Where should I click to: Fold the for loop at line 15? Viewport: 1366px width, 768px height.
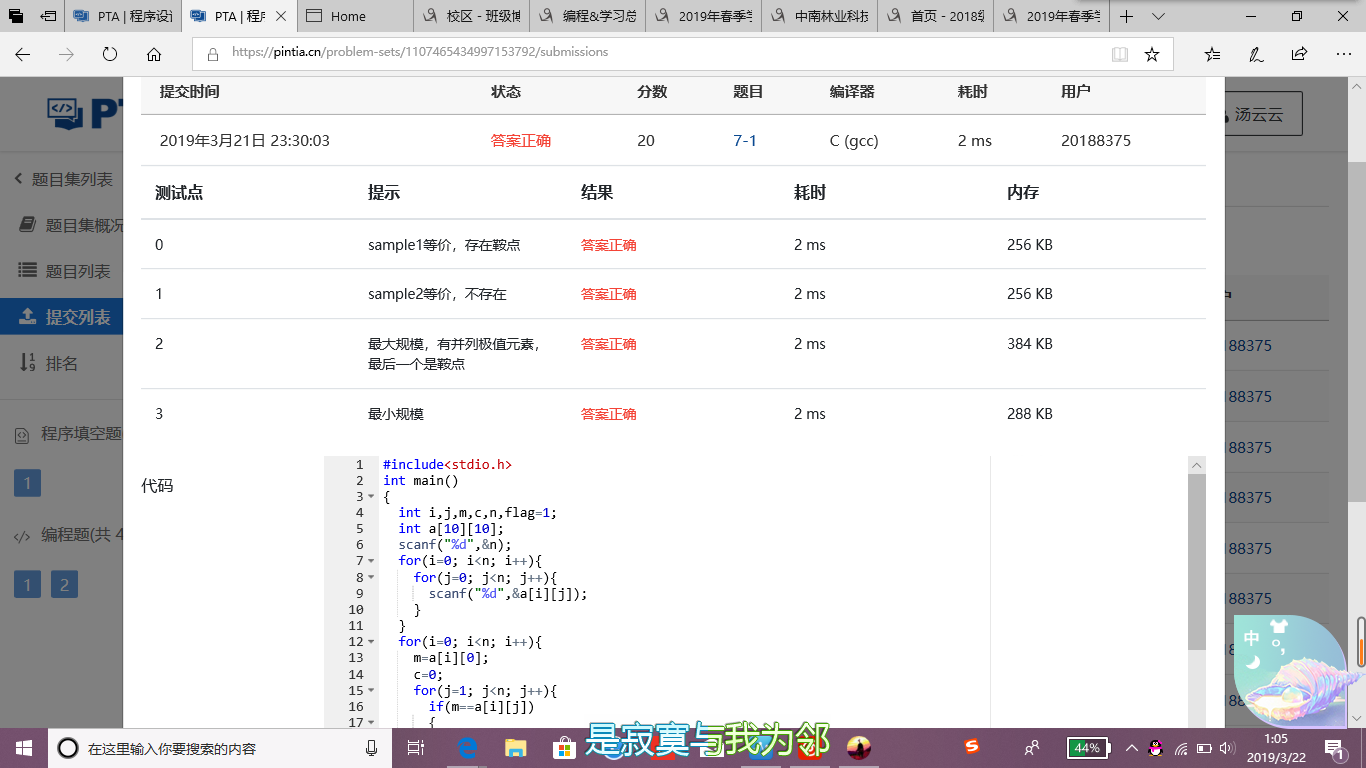371,690
